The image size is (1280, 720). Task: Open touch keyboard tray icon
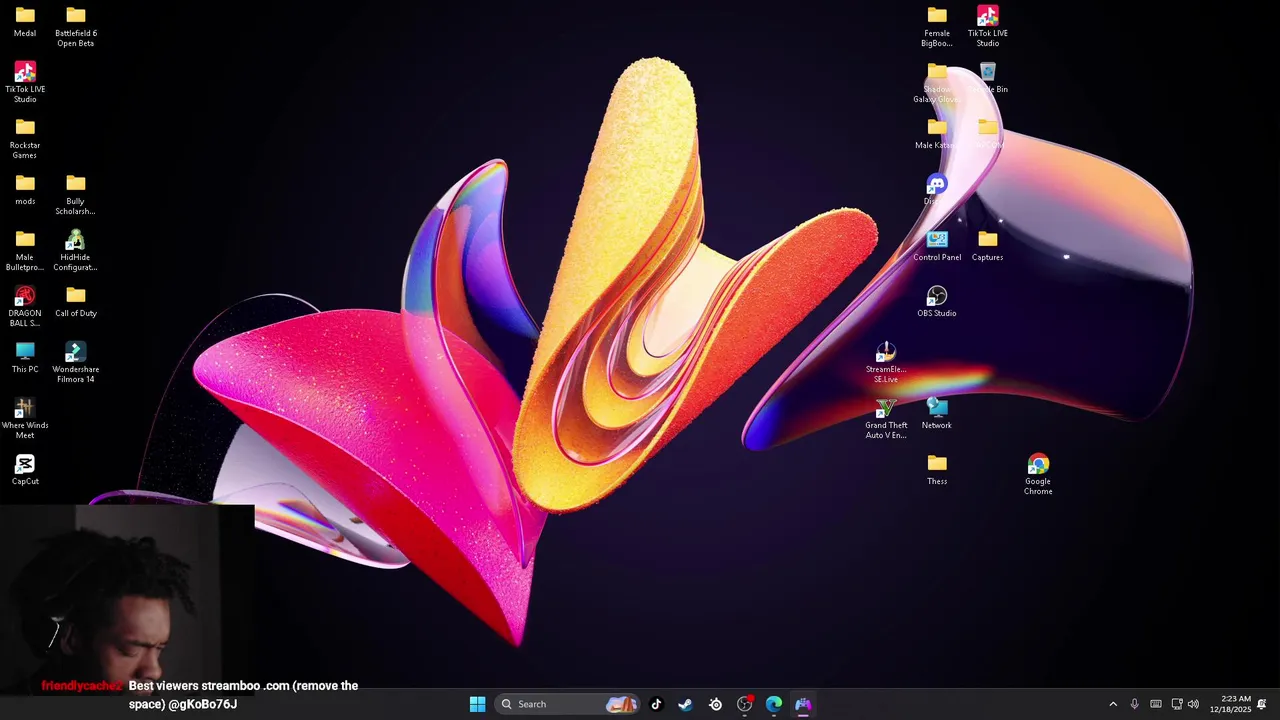1156,704
